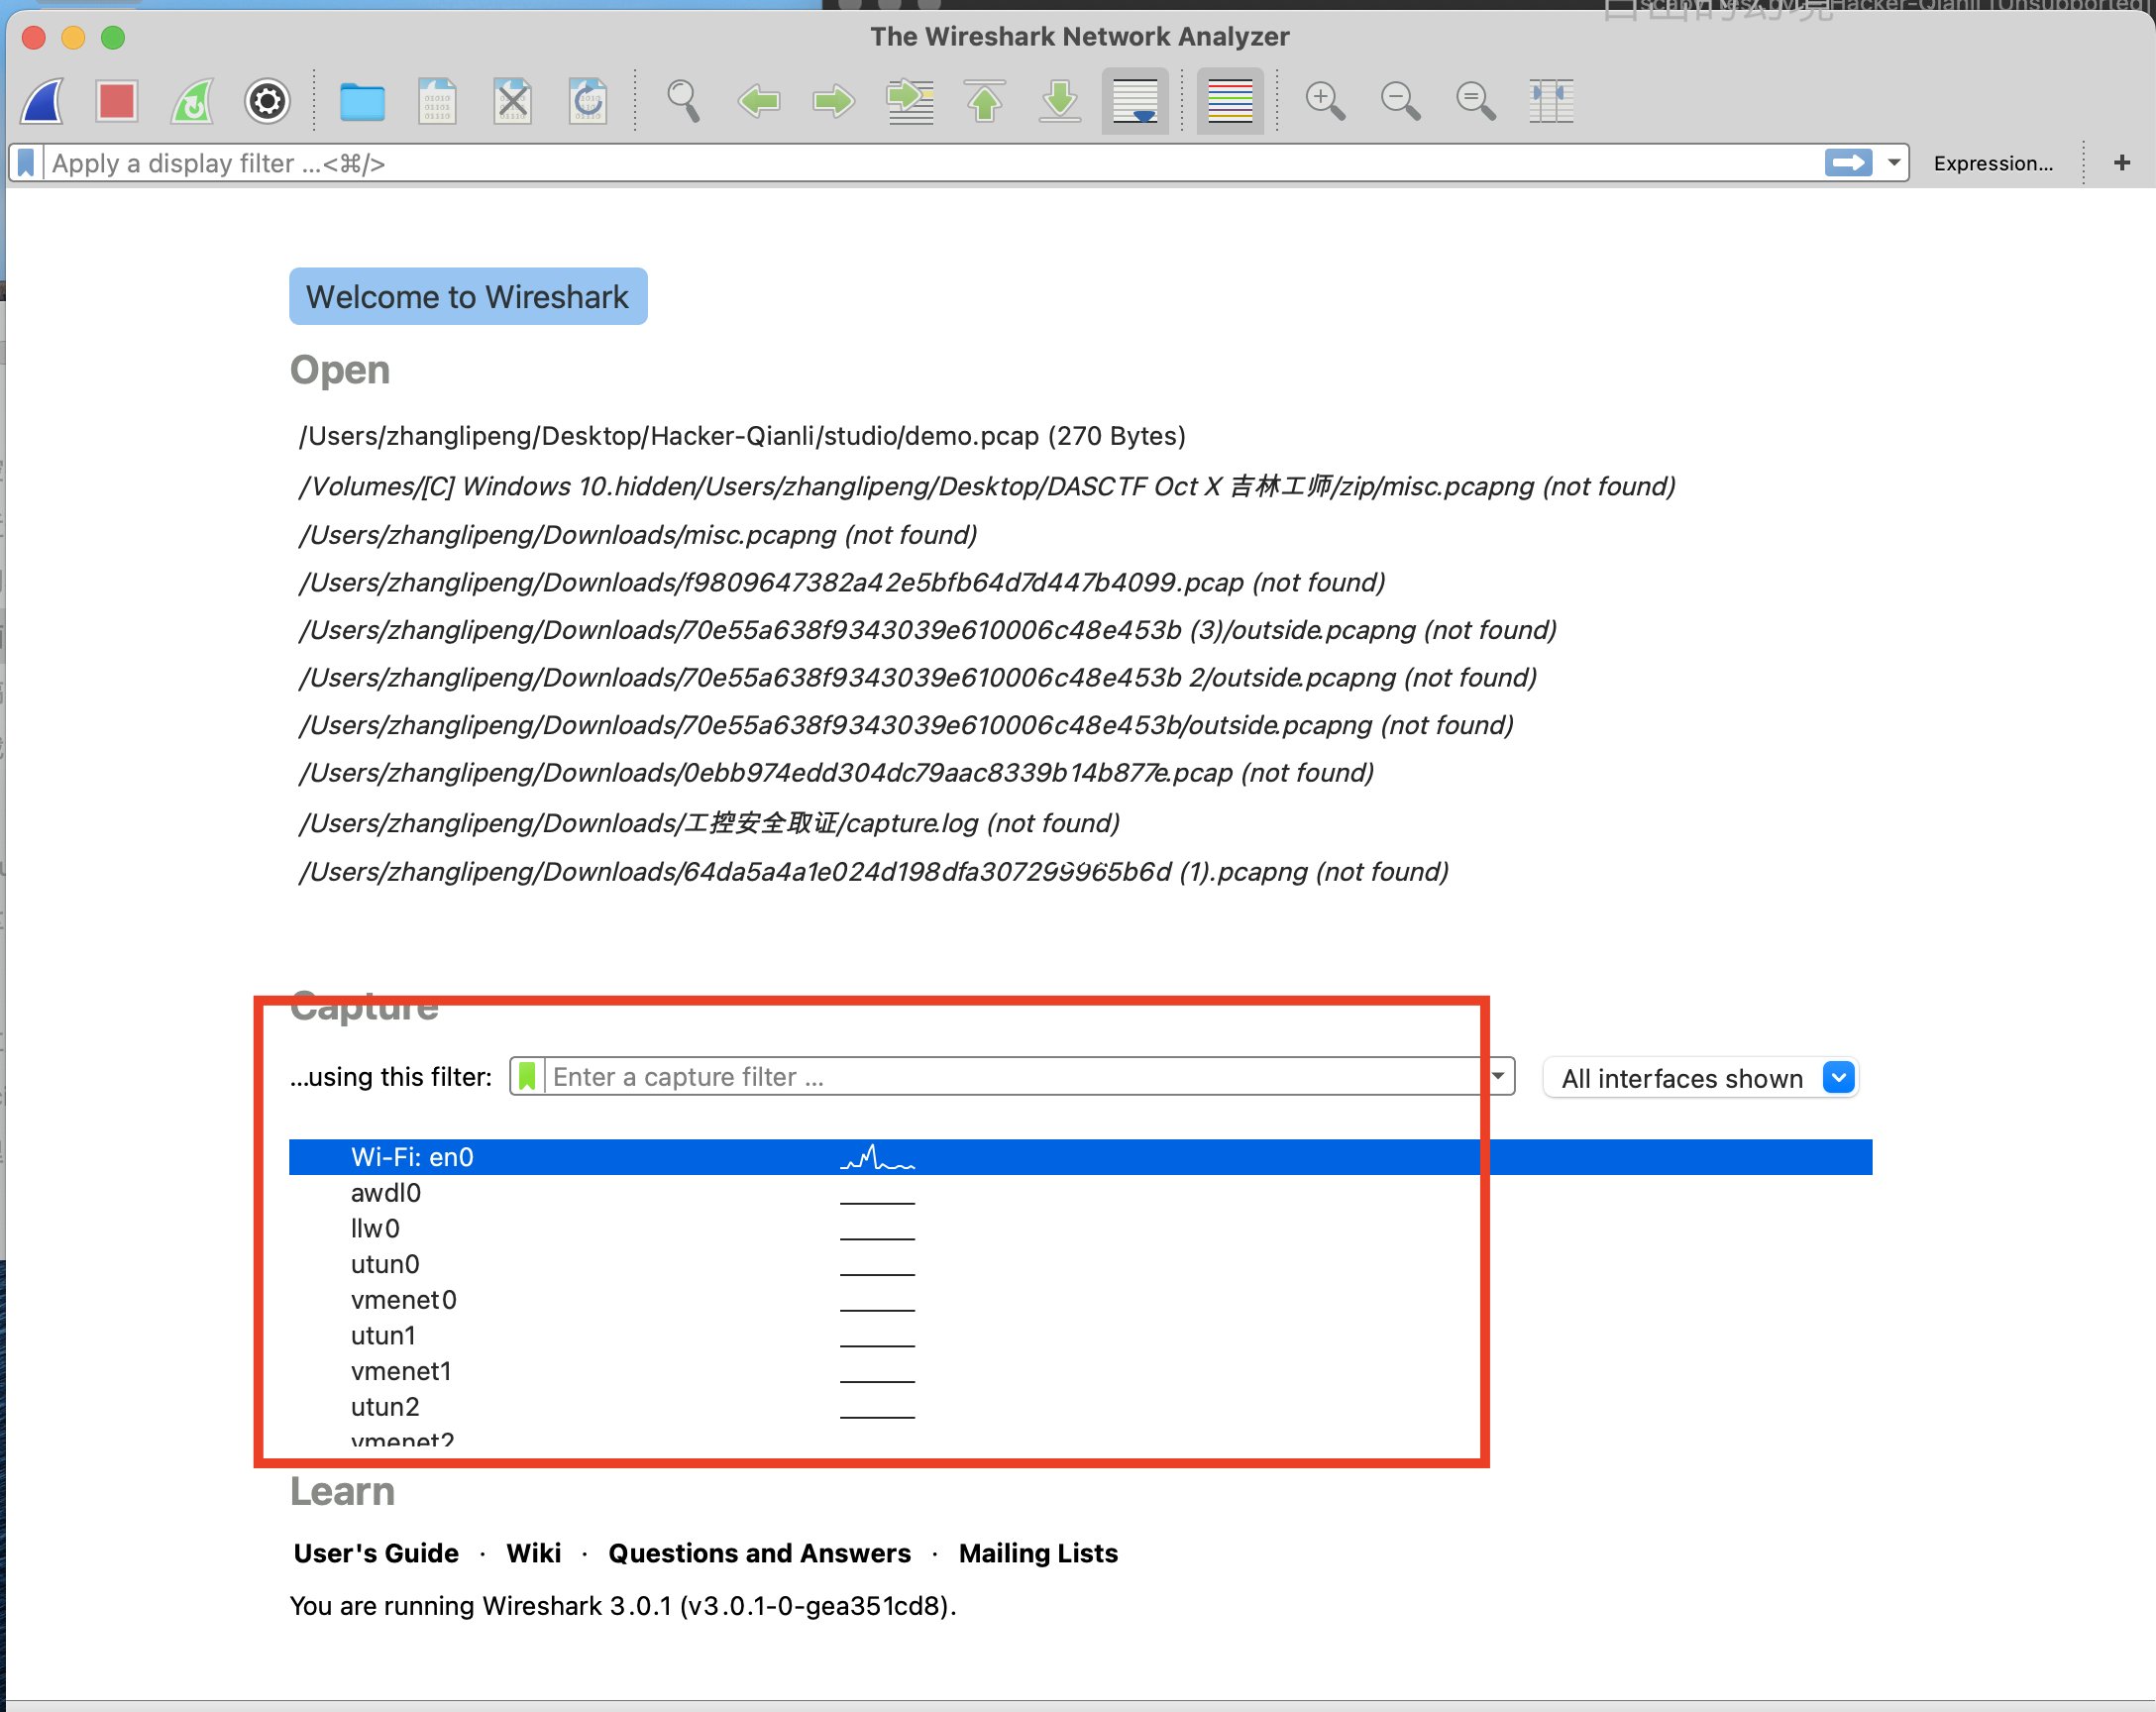This screenshot has width=2156, height=1712.
Task: Open capture filter bookmark icon
Action: pyautogui.click(x=527, y=1076)
